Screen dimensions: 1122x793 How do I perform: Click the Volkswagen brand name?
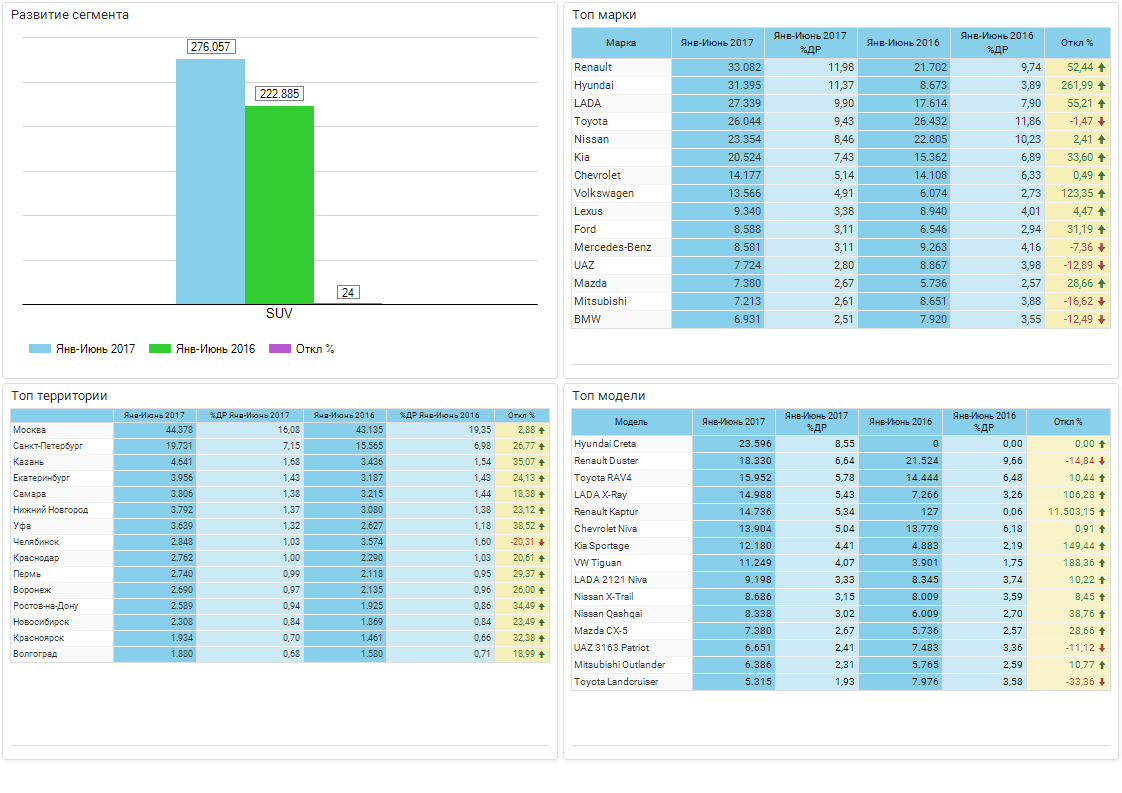point(603,193)
